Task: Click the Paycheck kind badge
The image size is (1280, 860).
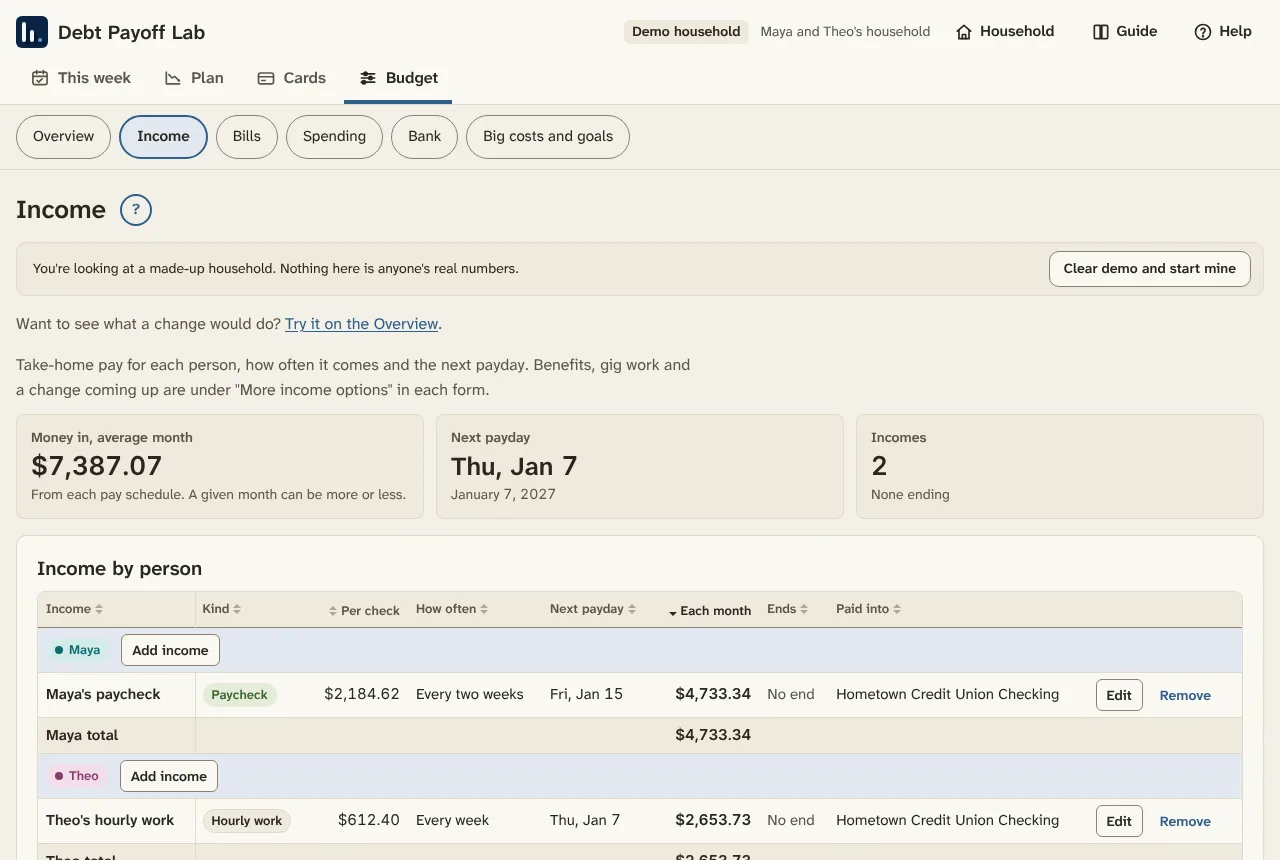Action: (240, 695)
